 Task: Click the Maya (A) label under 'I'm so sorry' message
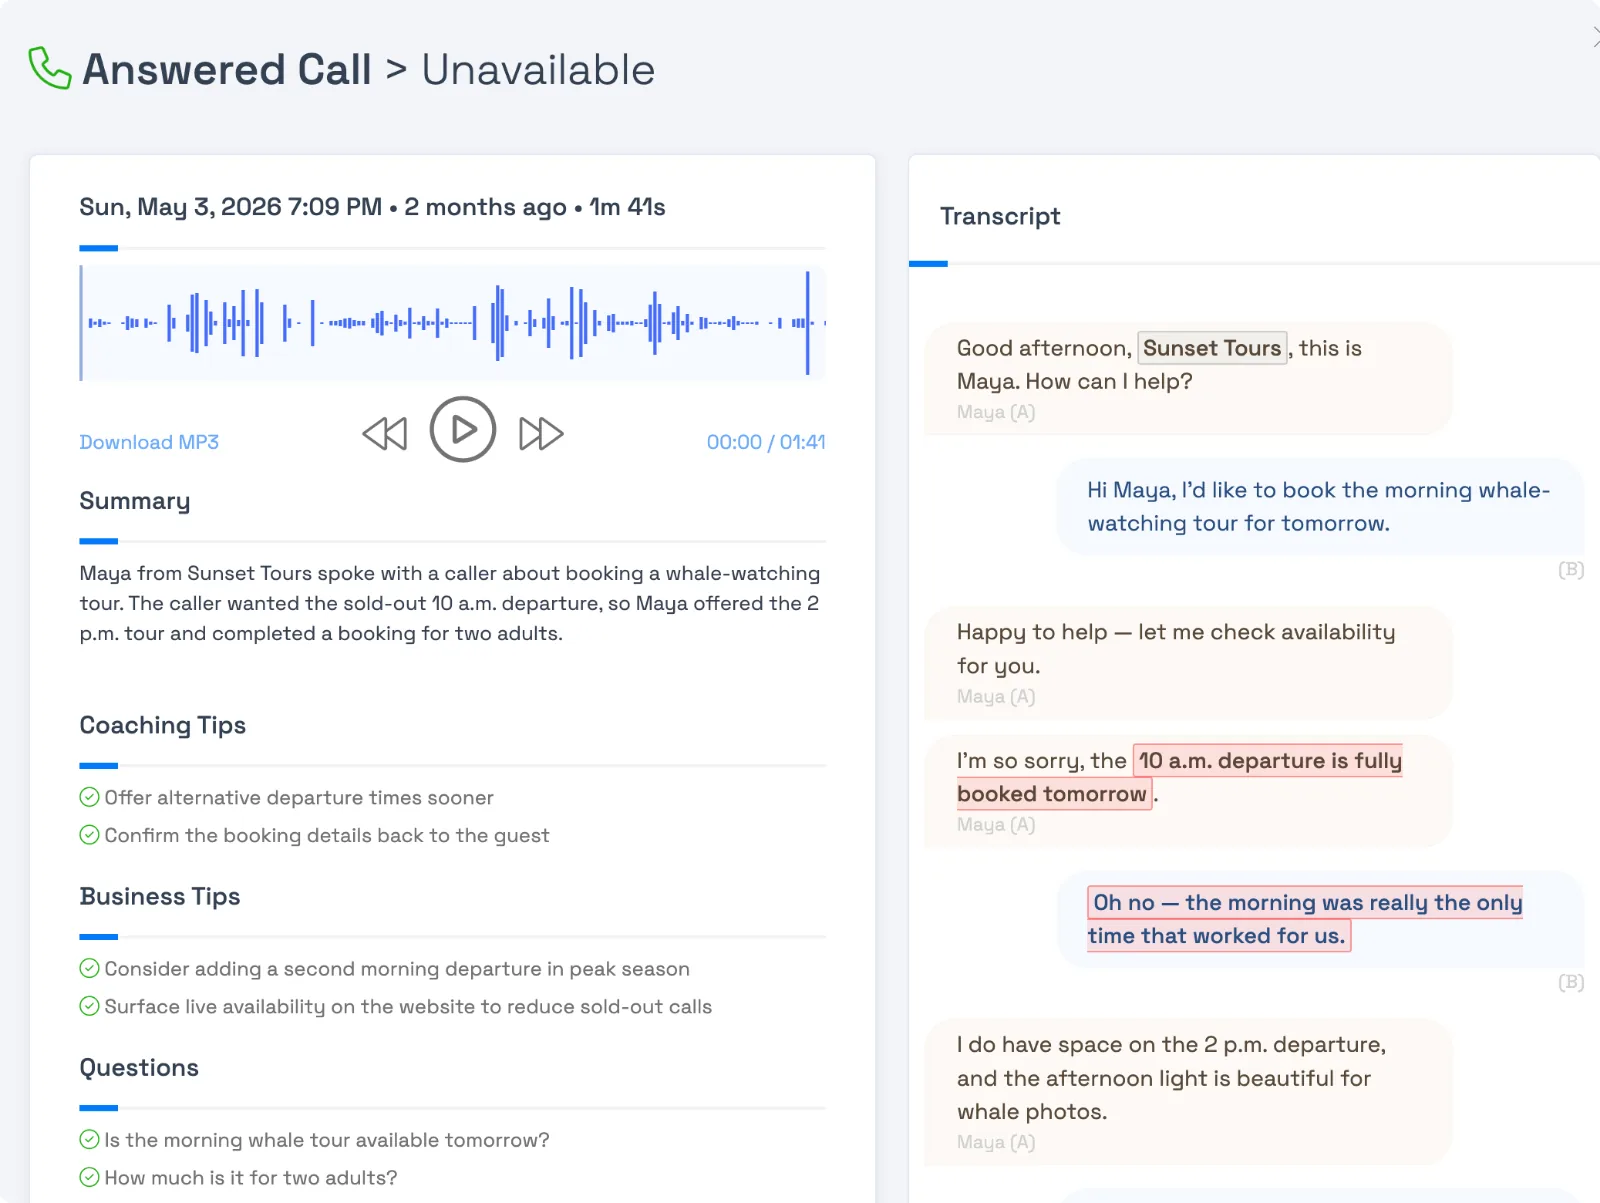click(996, 825)
